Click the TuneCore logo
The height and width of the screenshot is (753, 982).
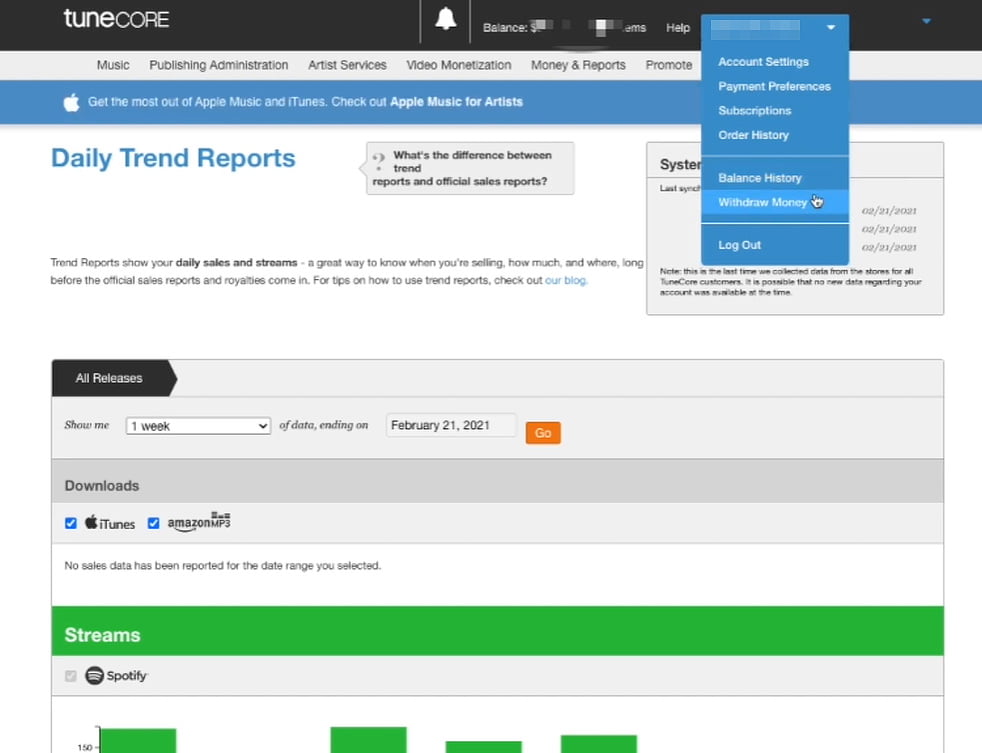116,19
